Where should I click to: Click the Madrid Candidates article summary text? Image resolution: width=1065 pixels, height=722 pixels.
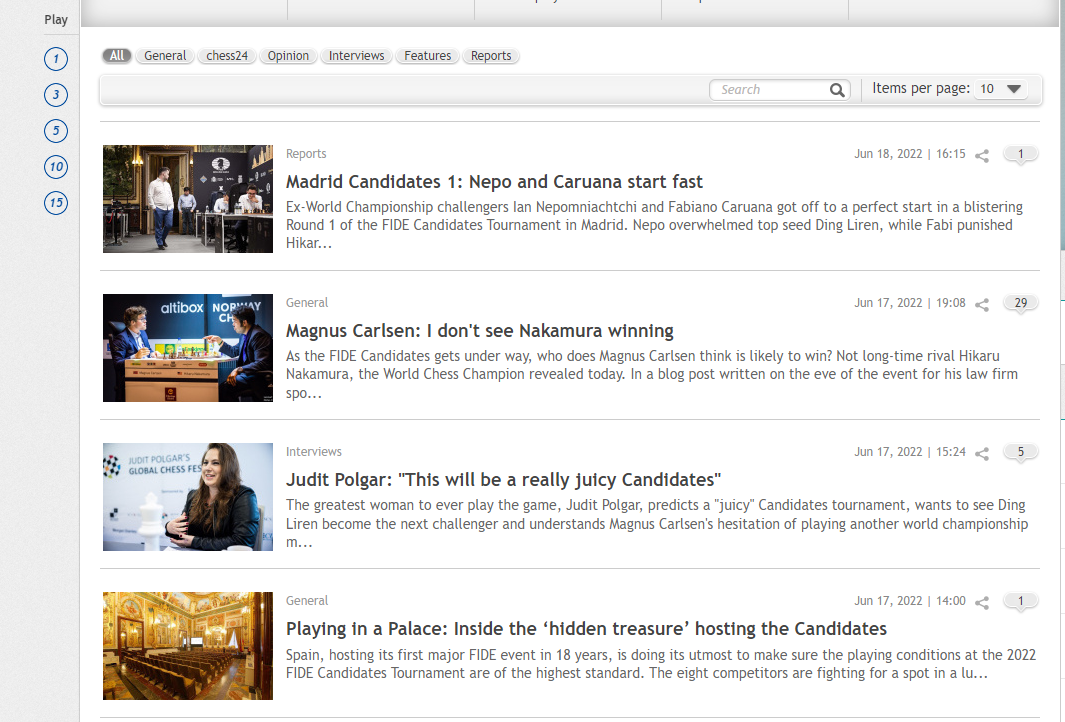[x=654, y=225]
